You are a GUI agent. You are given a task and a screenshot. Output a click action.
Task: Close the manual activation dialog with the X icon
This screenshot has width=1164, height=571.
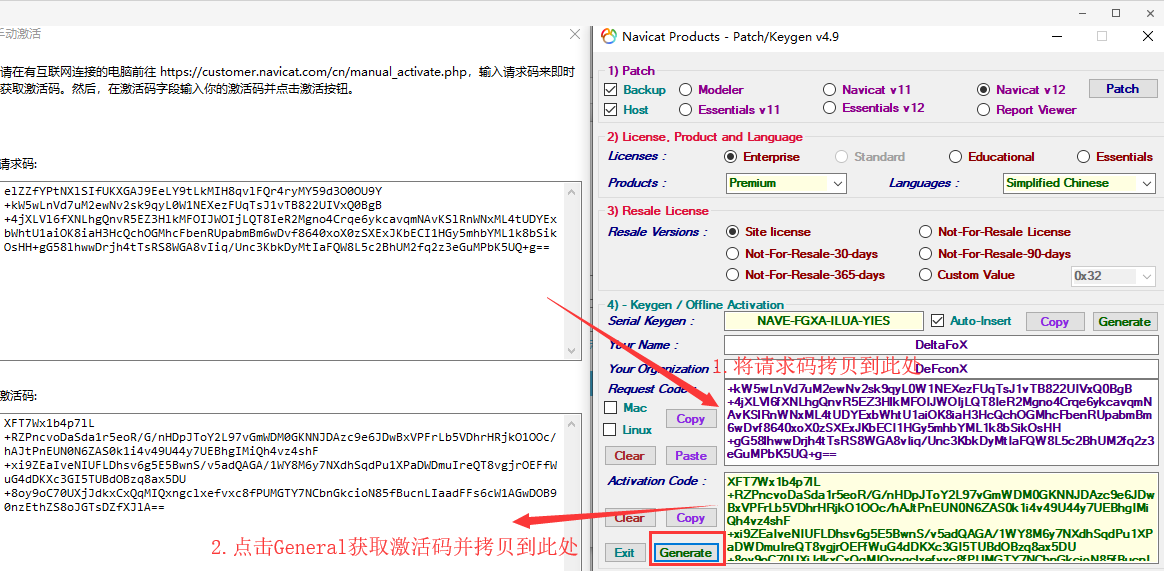point(575,34)
